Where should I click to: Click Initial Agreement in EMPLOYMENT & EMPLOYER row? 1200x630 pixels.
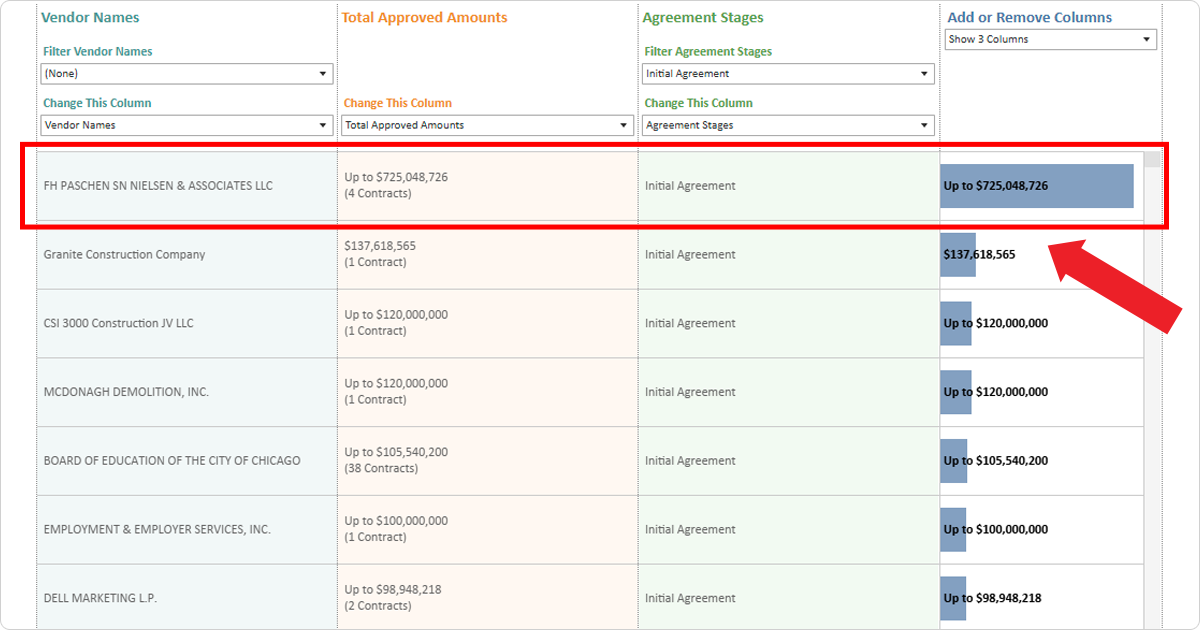(x=690, y=530)
